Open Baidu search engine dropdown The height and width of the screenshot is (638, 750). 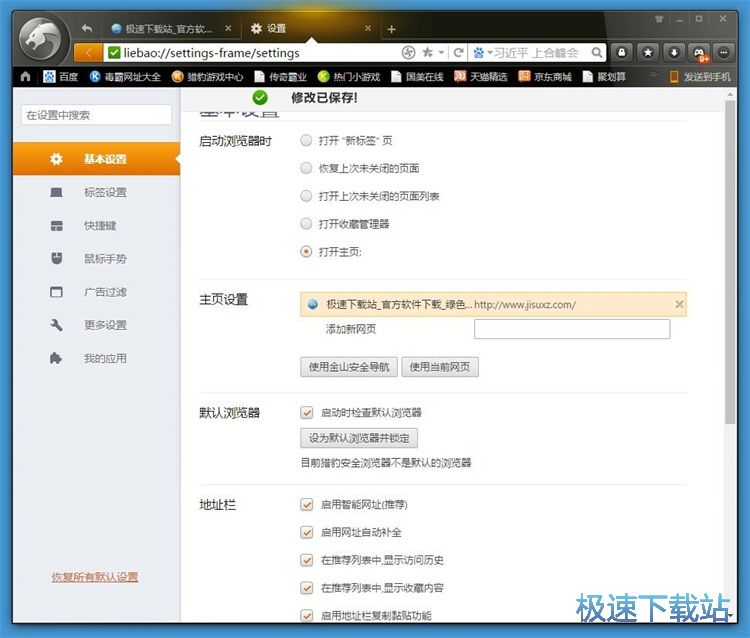click(x=482, y=53)
